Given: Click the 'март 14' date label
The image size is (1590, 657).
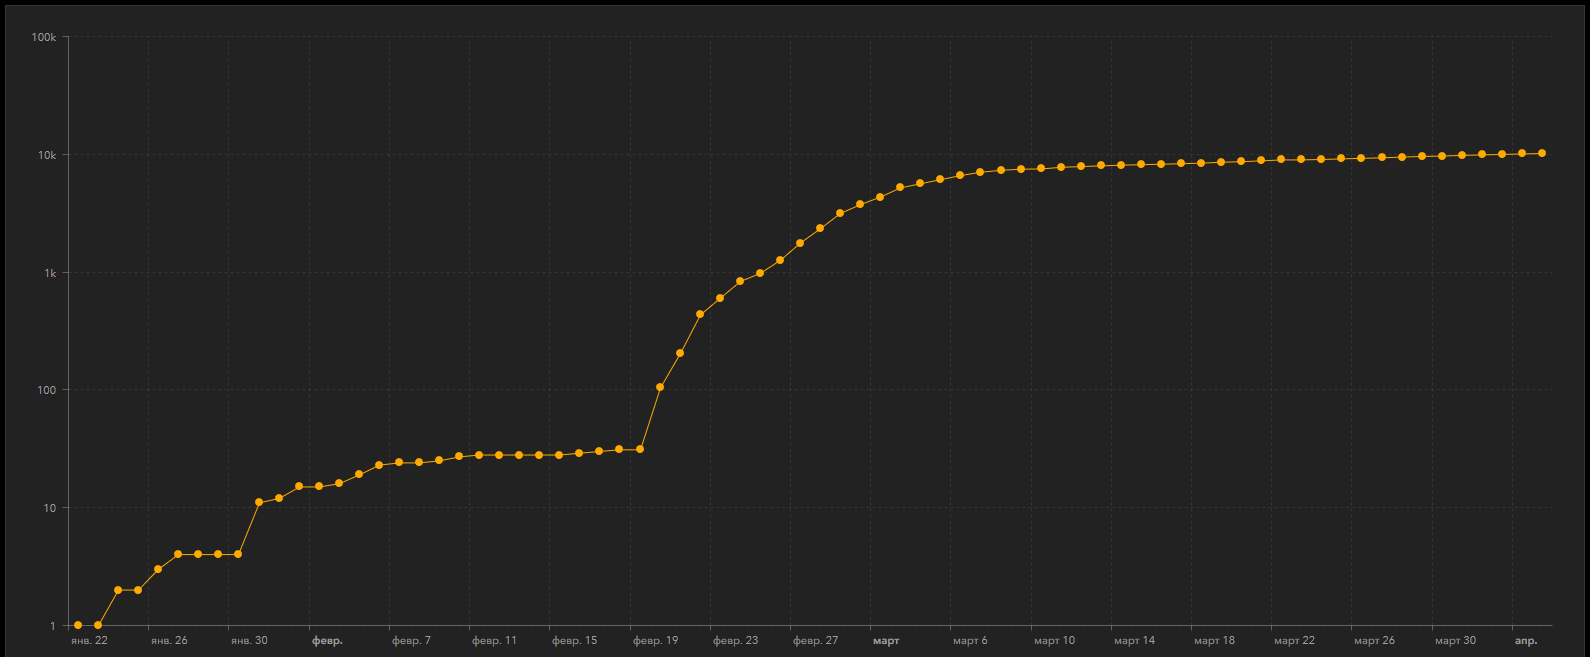Looking at the screenshot, I should (x=1134, y=640).
